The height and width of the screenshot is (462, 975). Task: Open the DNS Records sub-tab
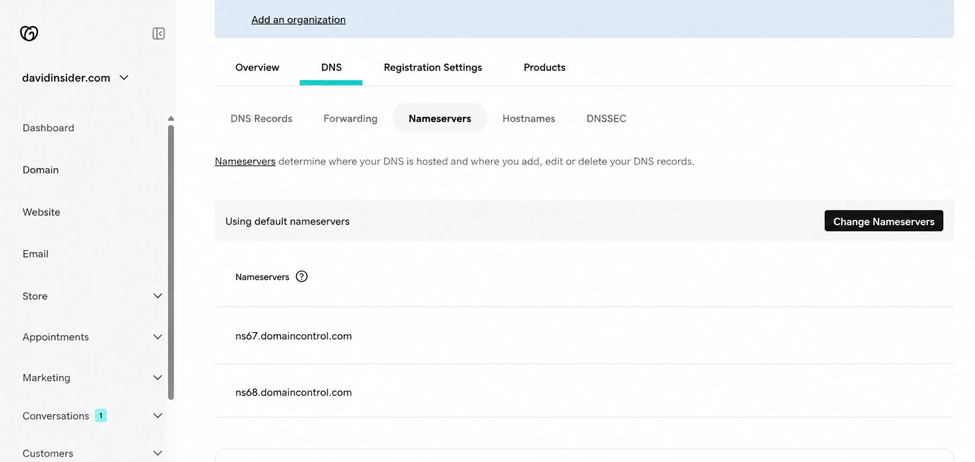point(261,118)
